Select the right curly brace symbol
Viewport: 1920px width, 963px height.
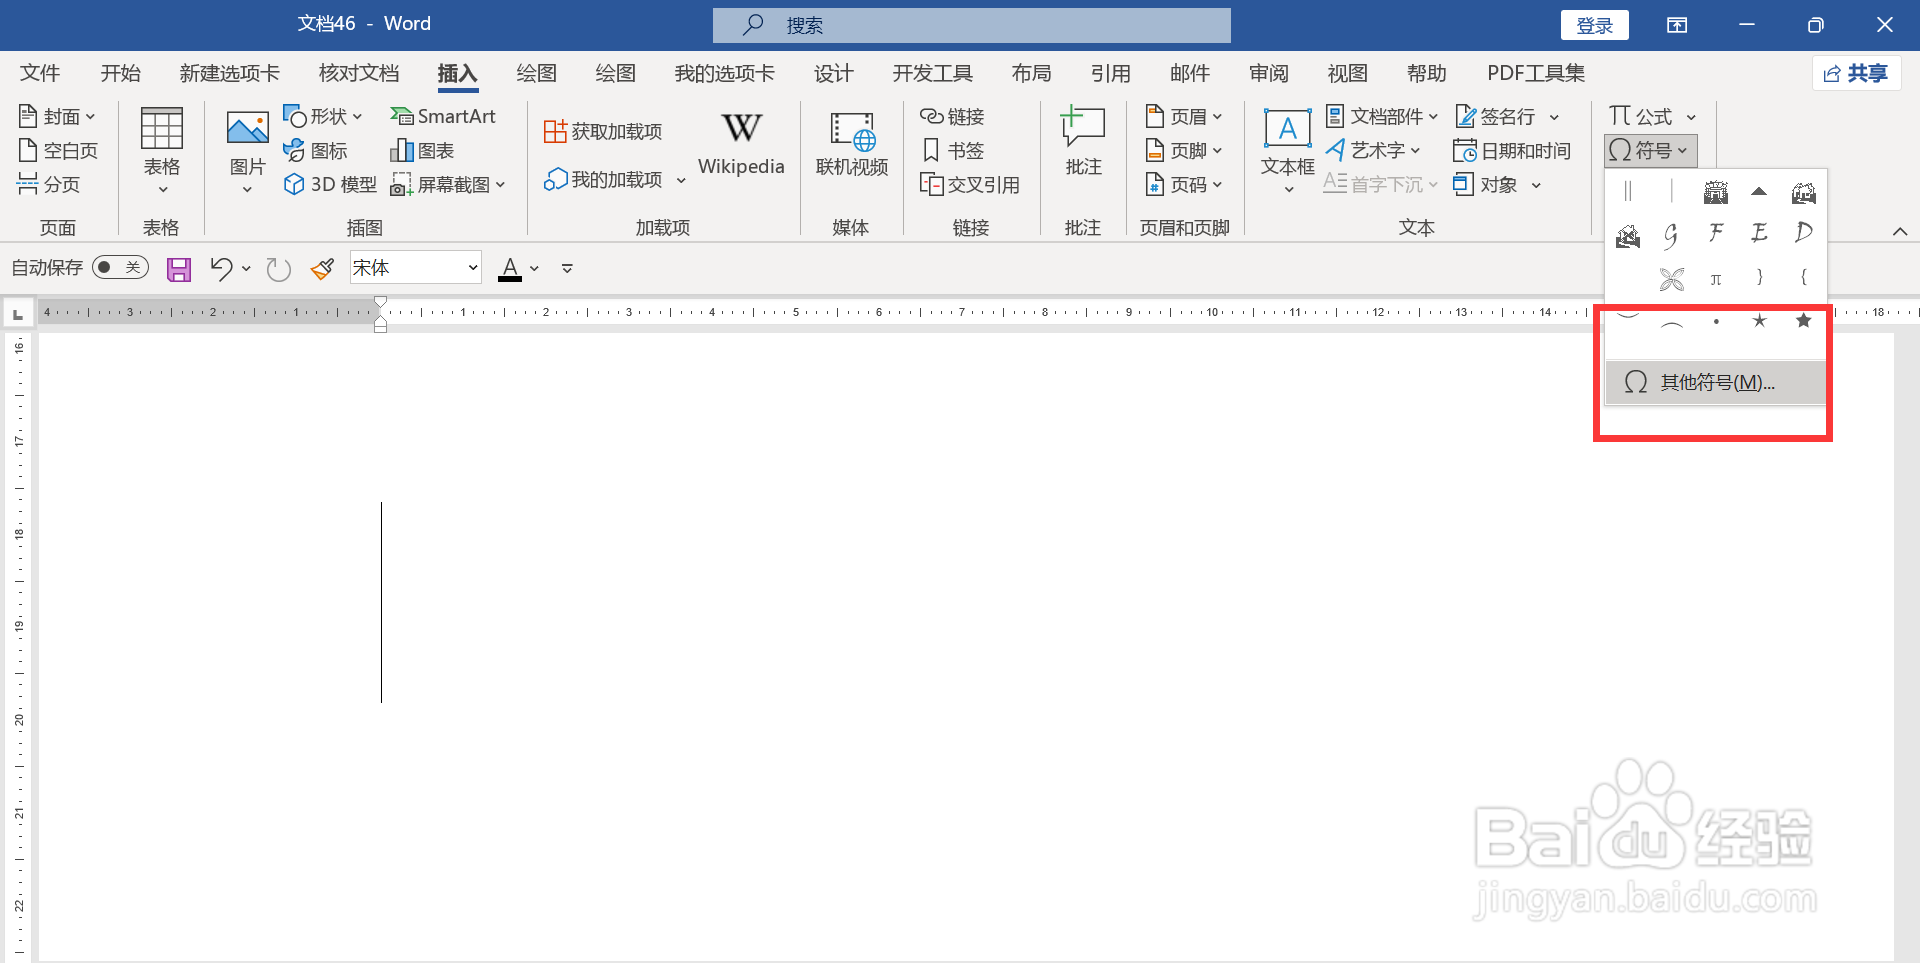(1760, 277)
